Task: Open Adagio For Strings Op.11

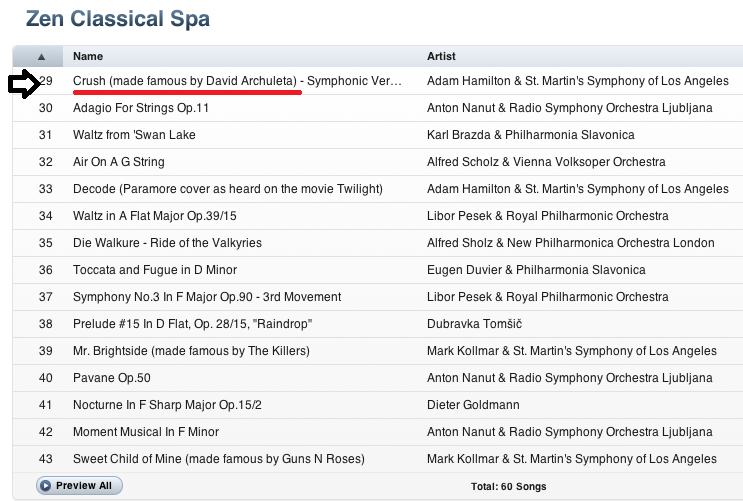Action: pyautogui.click(x=141, y=108)
